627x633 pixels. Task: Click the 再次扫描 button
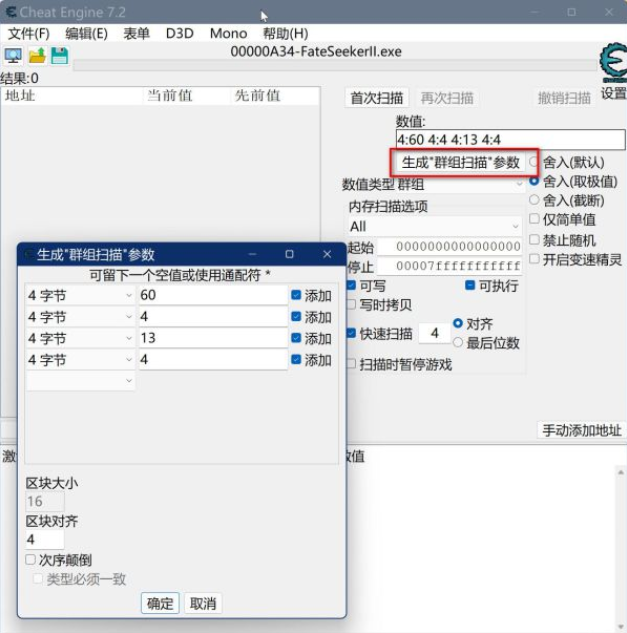tap(447, 98)
